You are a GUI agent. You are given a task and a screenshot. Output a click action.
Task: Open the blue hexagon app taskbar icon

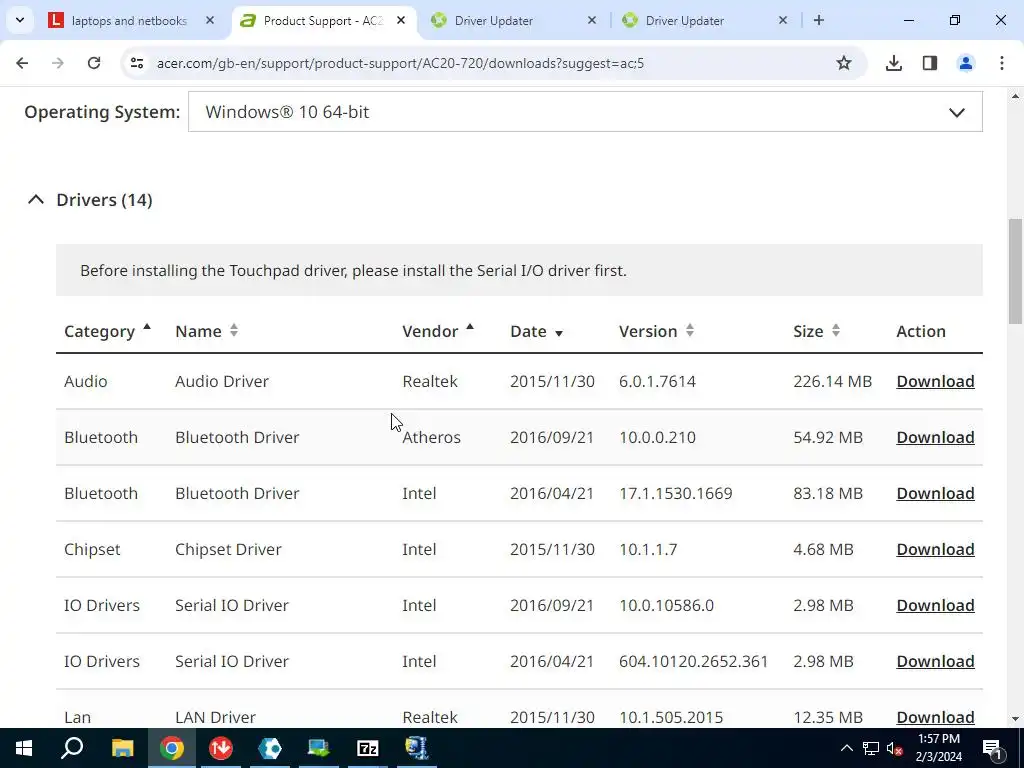[x=270, y=748]
